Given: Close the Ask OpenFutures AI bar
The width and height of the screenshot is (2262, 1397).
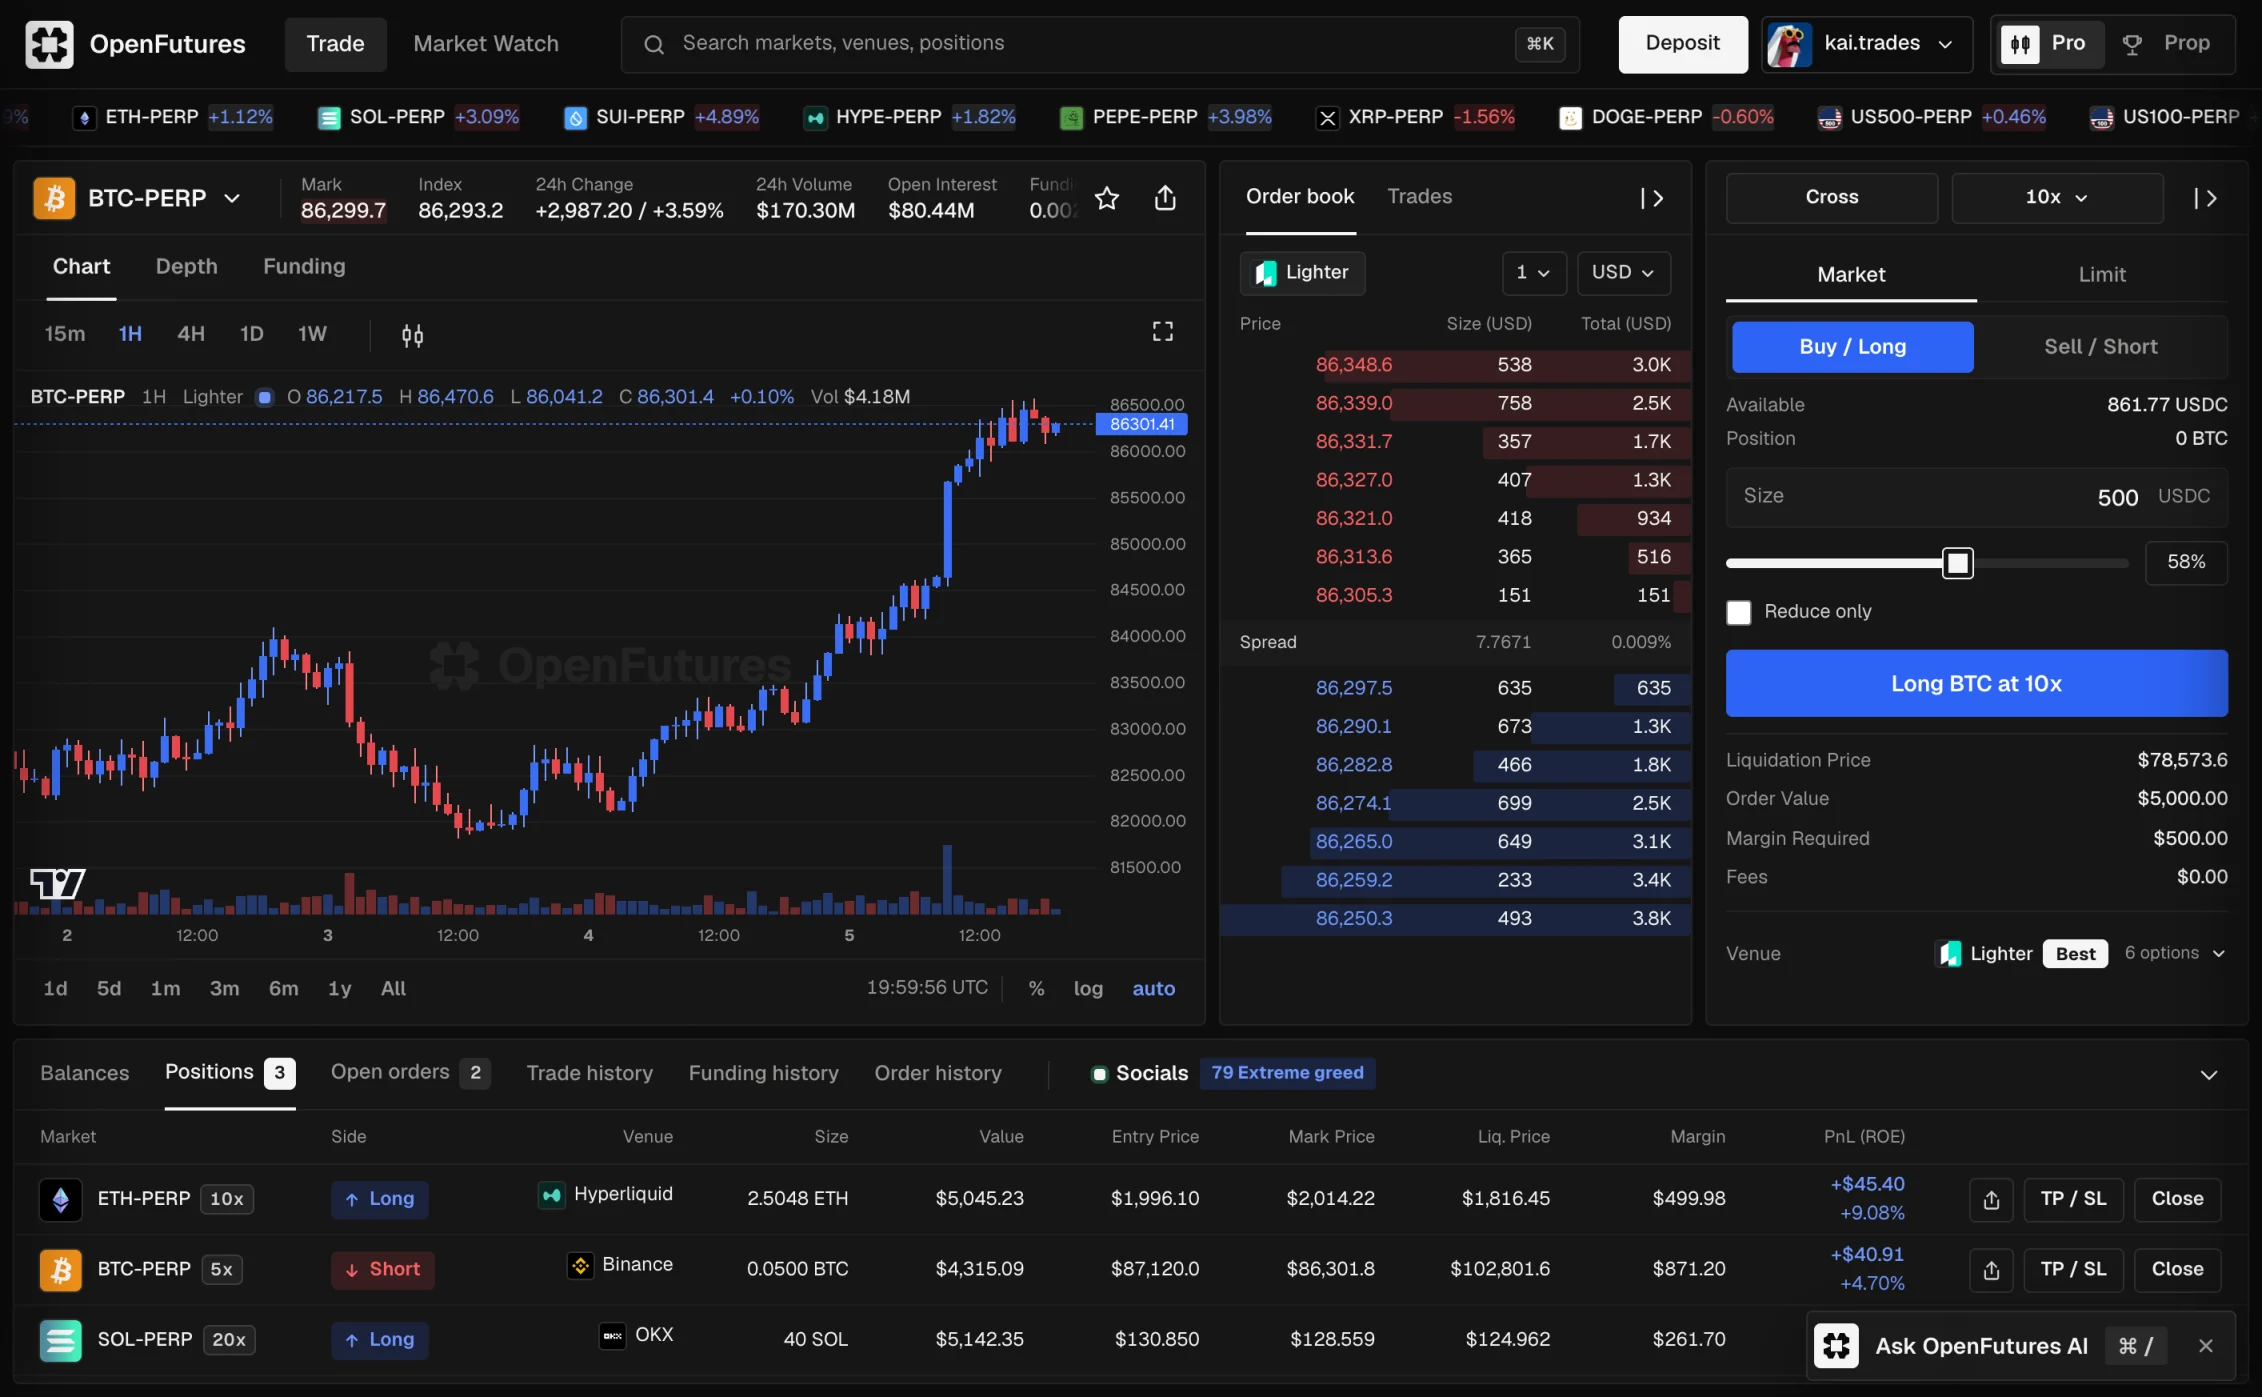Looking at the screenshot, I should click(x=2205, y=1346).
